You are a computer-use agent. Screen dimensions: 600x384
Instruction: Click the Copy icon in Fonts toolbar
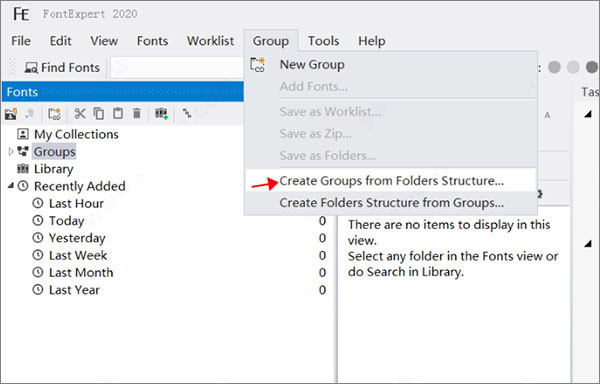[x=99, y=114]
